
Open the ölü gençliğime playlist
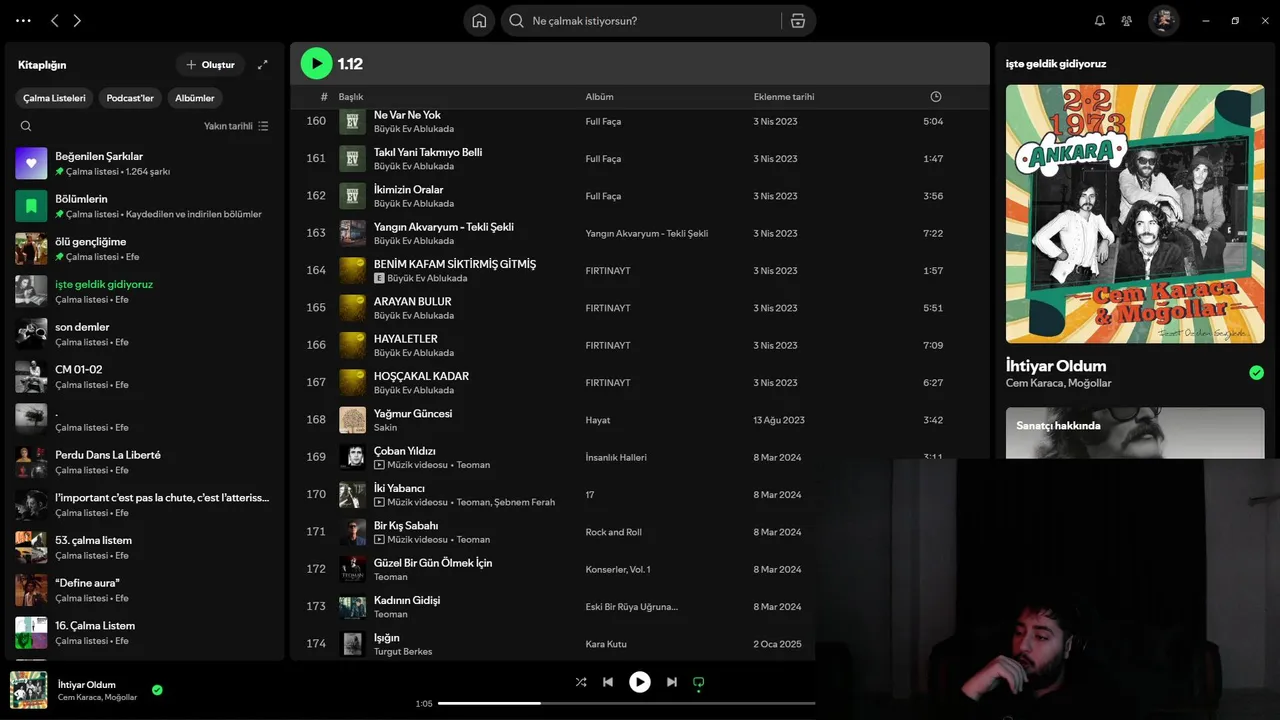coord(145,248)
